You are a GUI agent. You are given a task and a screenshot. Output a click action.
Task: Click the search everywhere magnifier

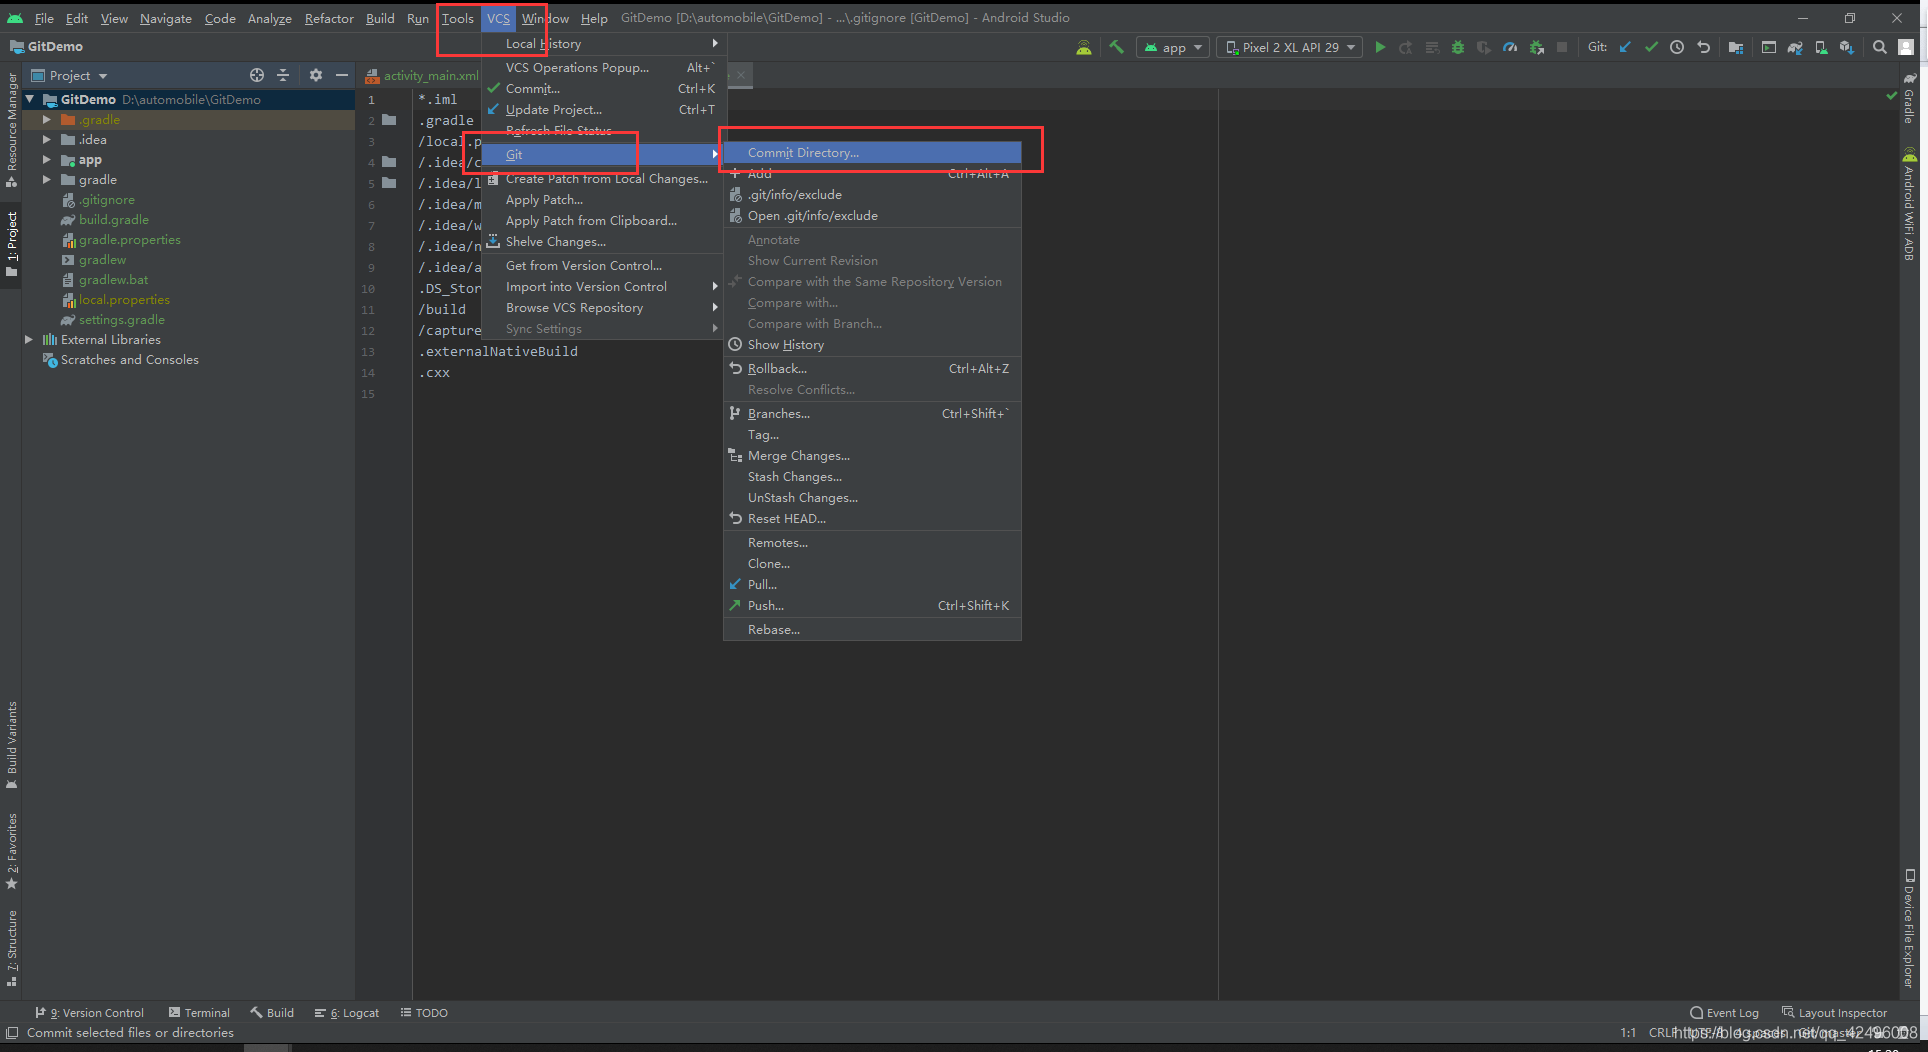click(1880, 47)
